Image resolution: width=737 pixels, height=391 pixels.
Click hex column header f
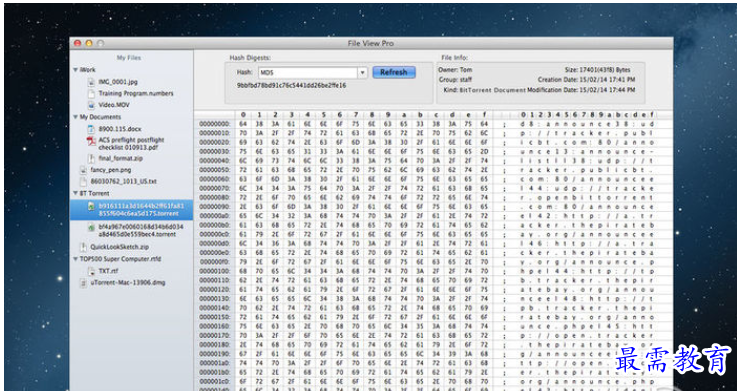pyautogui.click(x=484, y=115)
